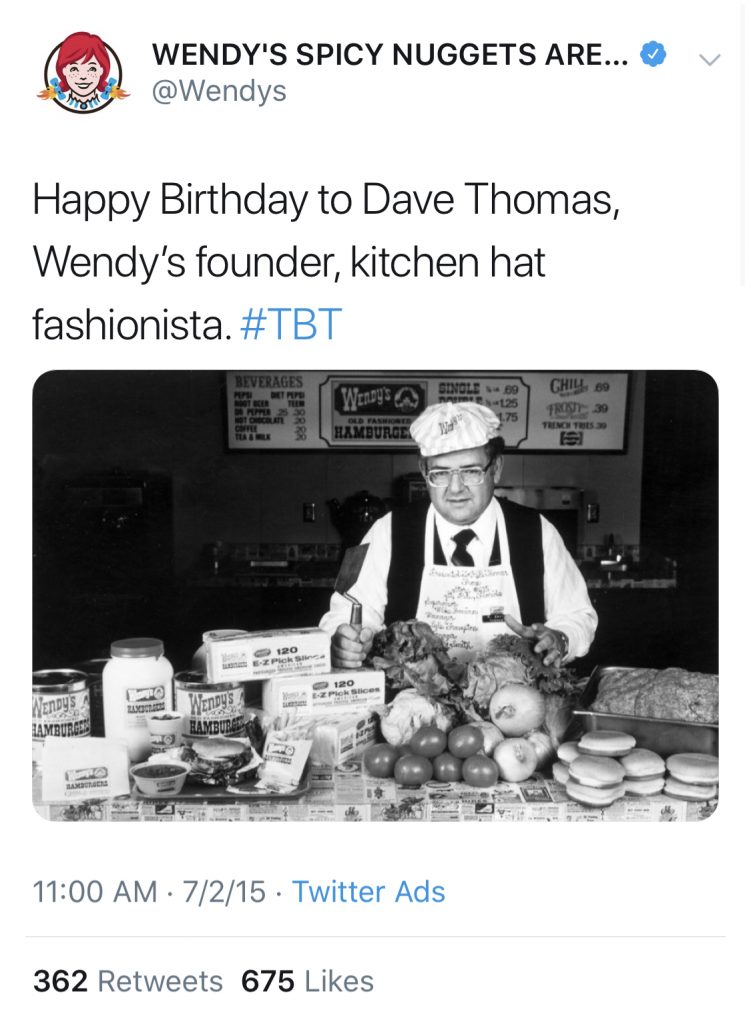Open the black-and-white Dave Thomas photo
The height and width of the screenshot is (1024, 751).
(x=375, y=597)
